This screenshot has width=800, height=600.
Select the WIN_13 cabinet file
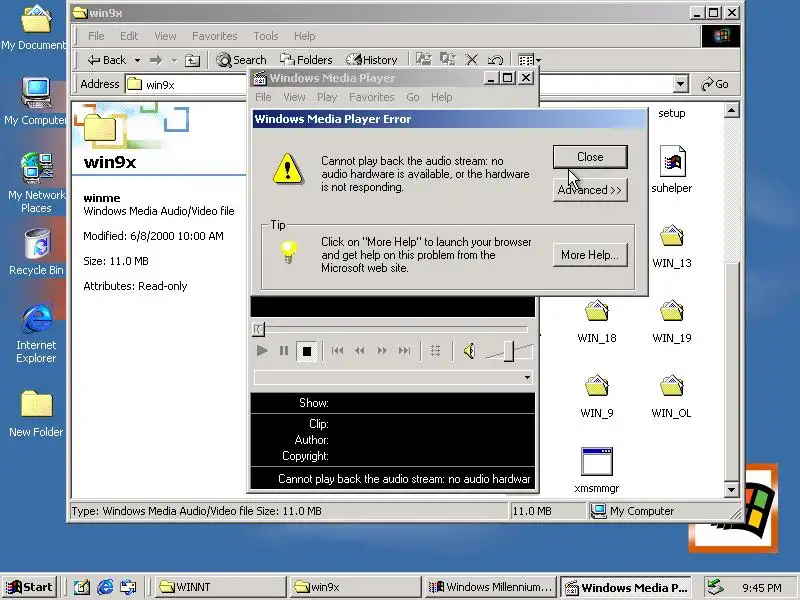coord(671,246)
